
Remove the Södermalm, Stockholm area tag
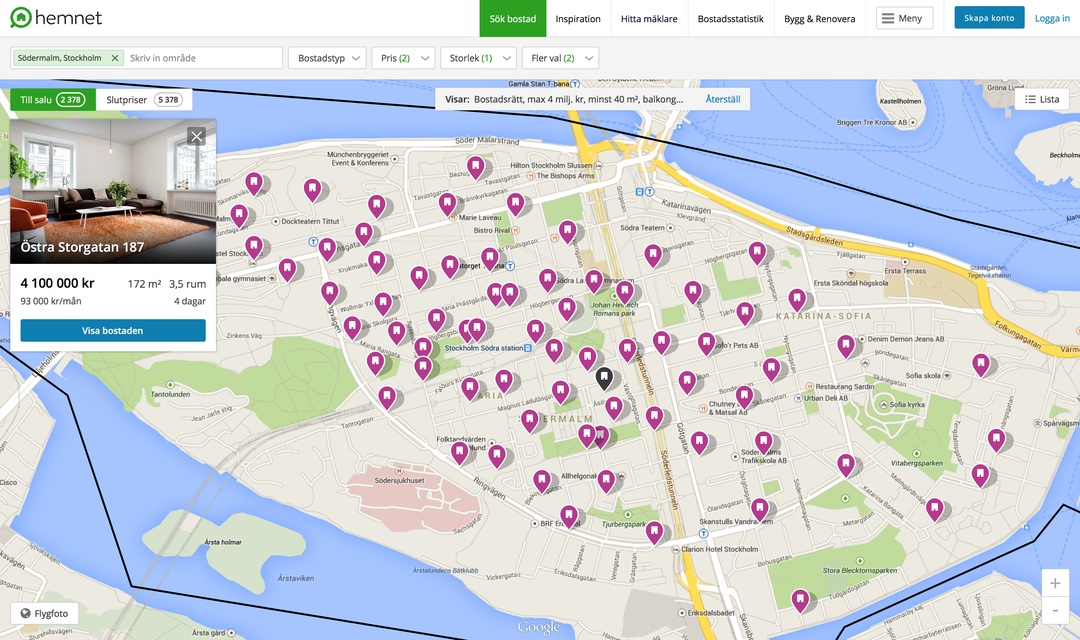tap(115, 58)
